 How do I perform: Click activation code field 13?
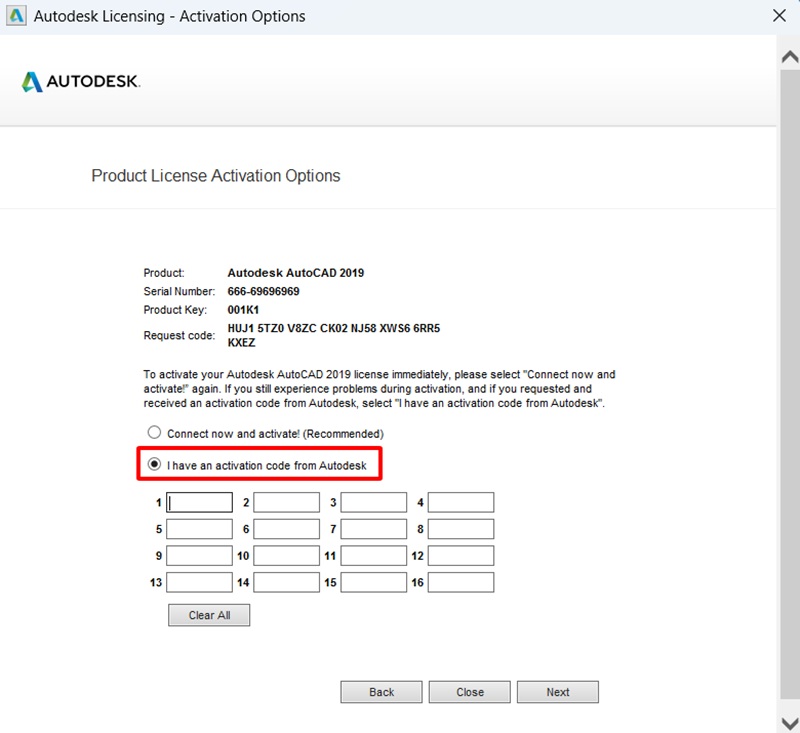pyautogui.click(x=200, y=582)
